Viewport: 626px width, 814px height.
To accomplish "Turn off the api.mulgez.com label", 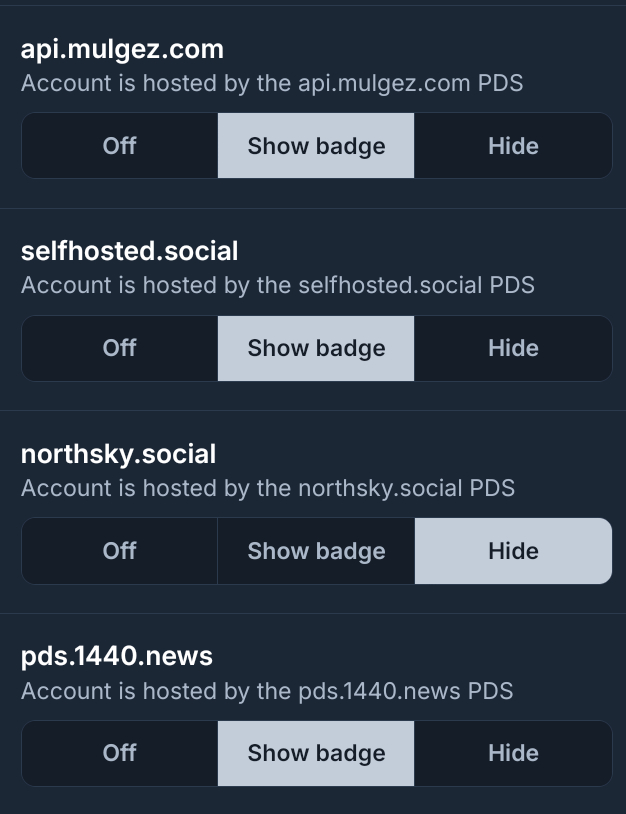I will click(119, 146).
